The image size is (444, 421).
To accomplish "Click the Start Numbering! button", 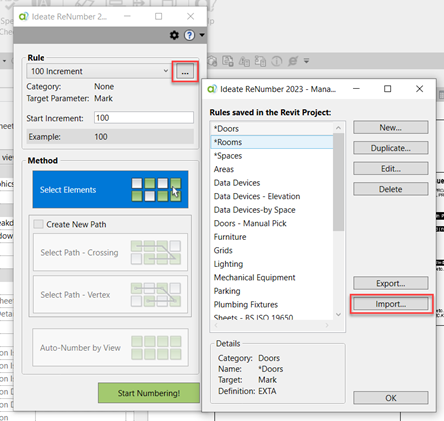I will (x=149, y=393).
